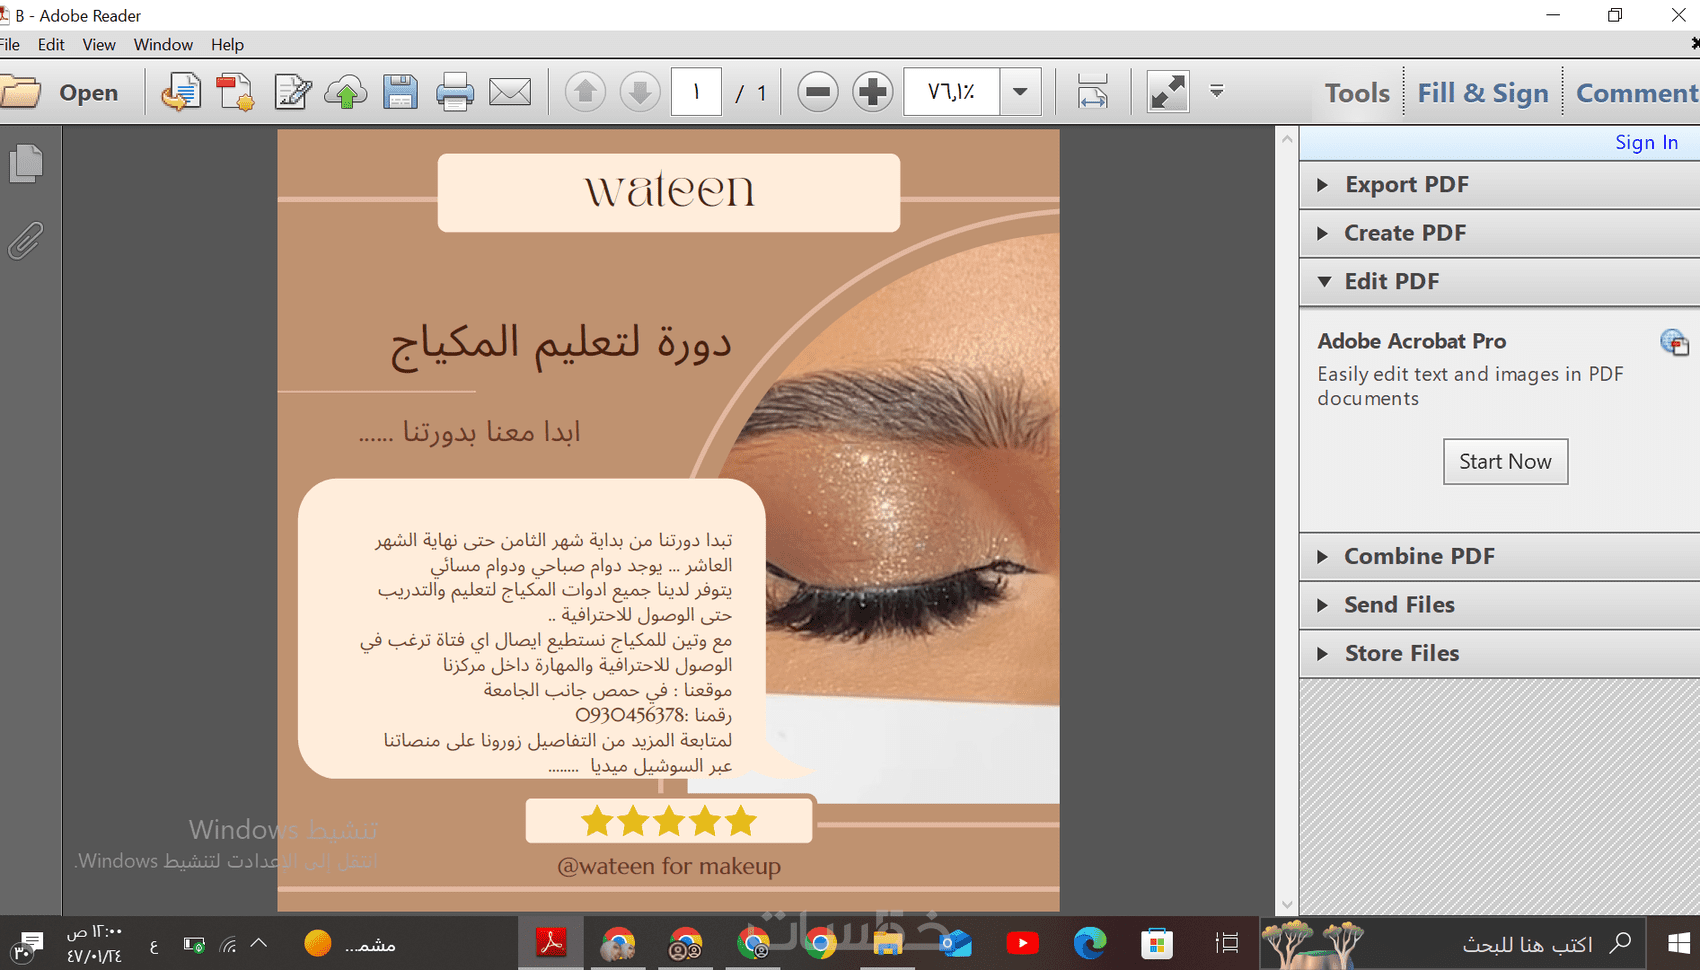Click the Windows Start button
This screenshot has width=1700, height=970.
(1678, 943)
